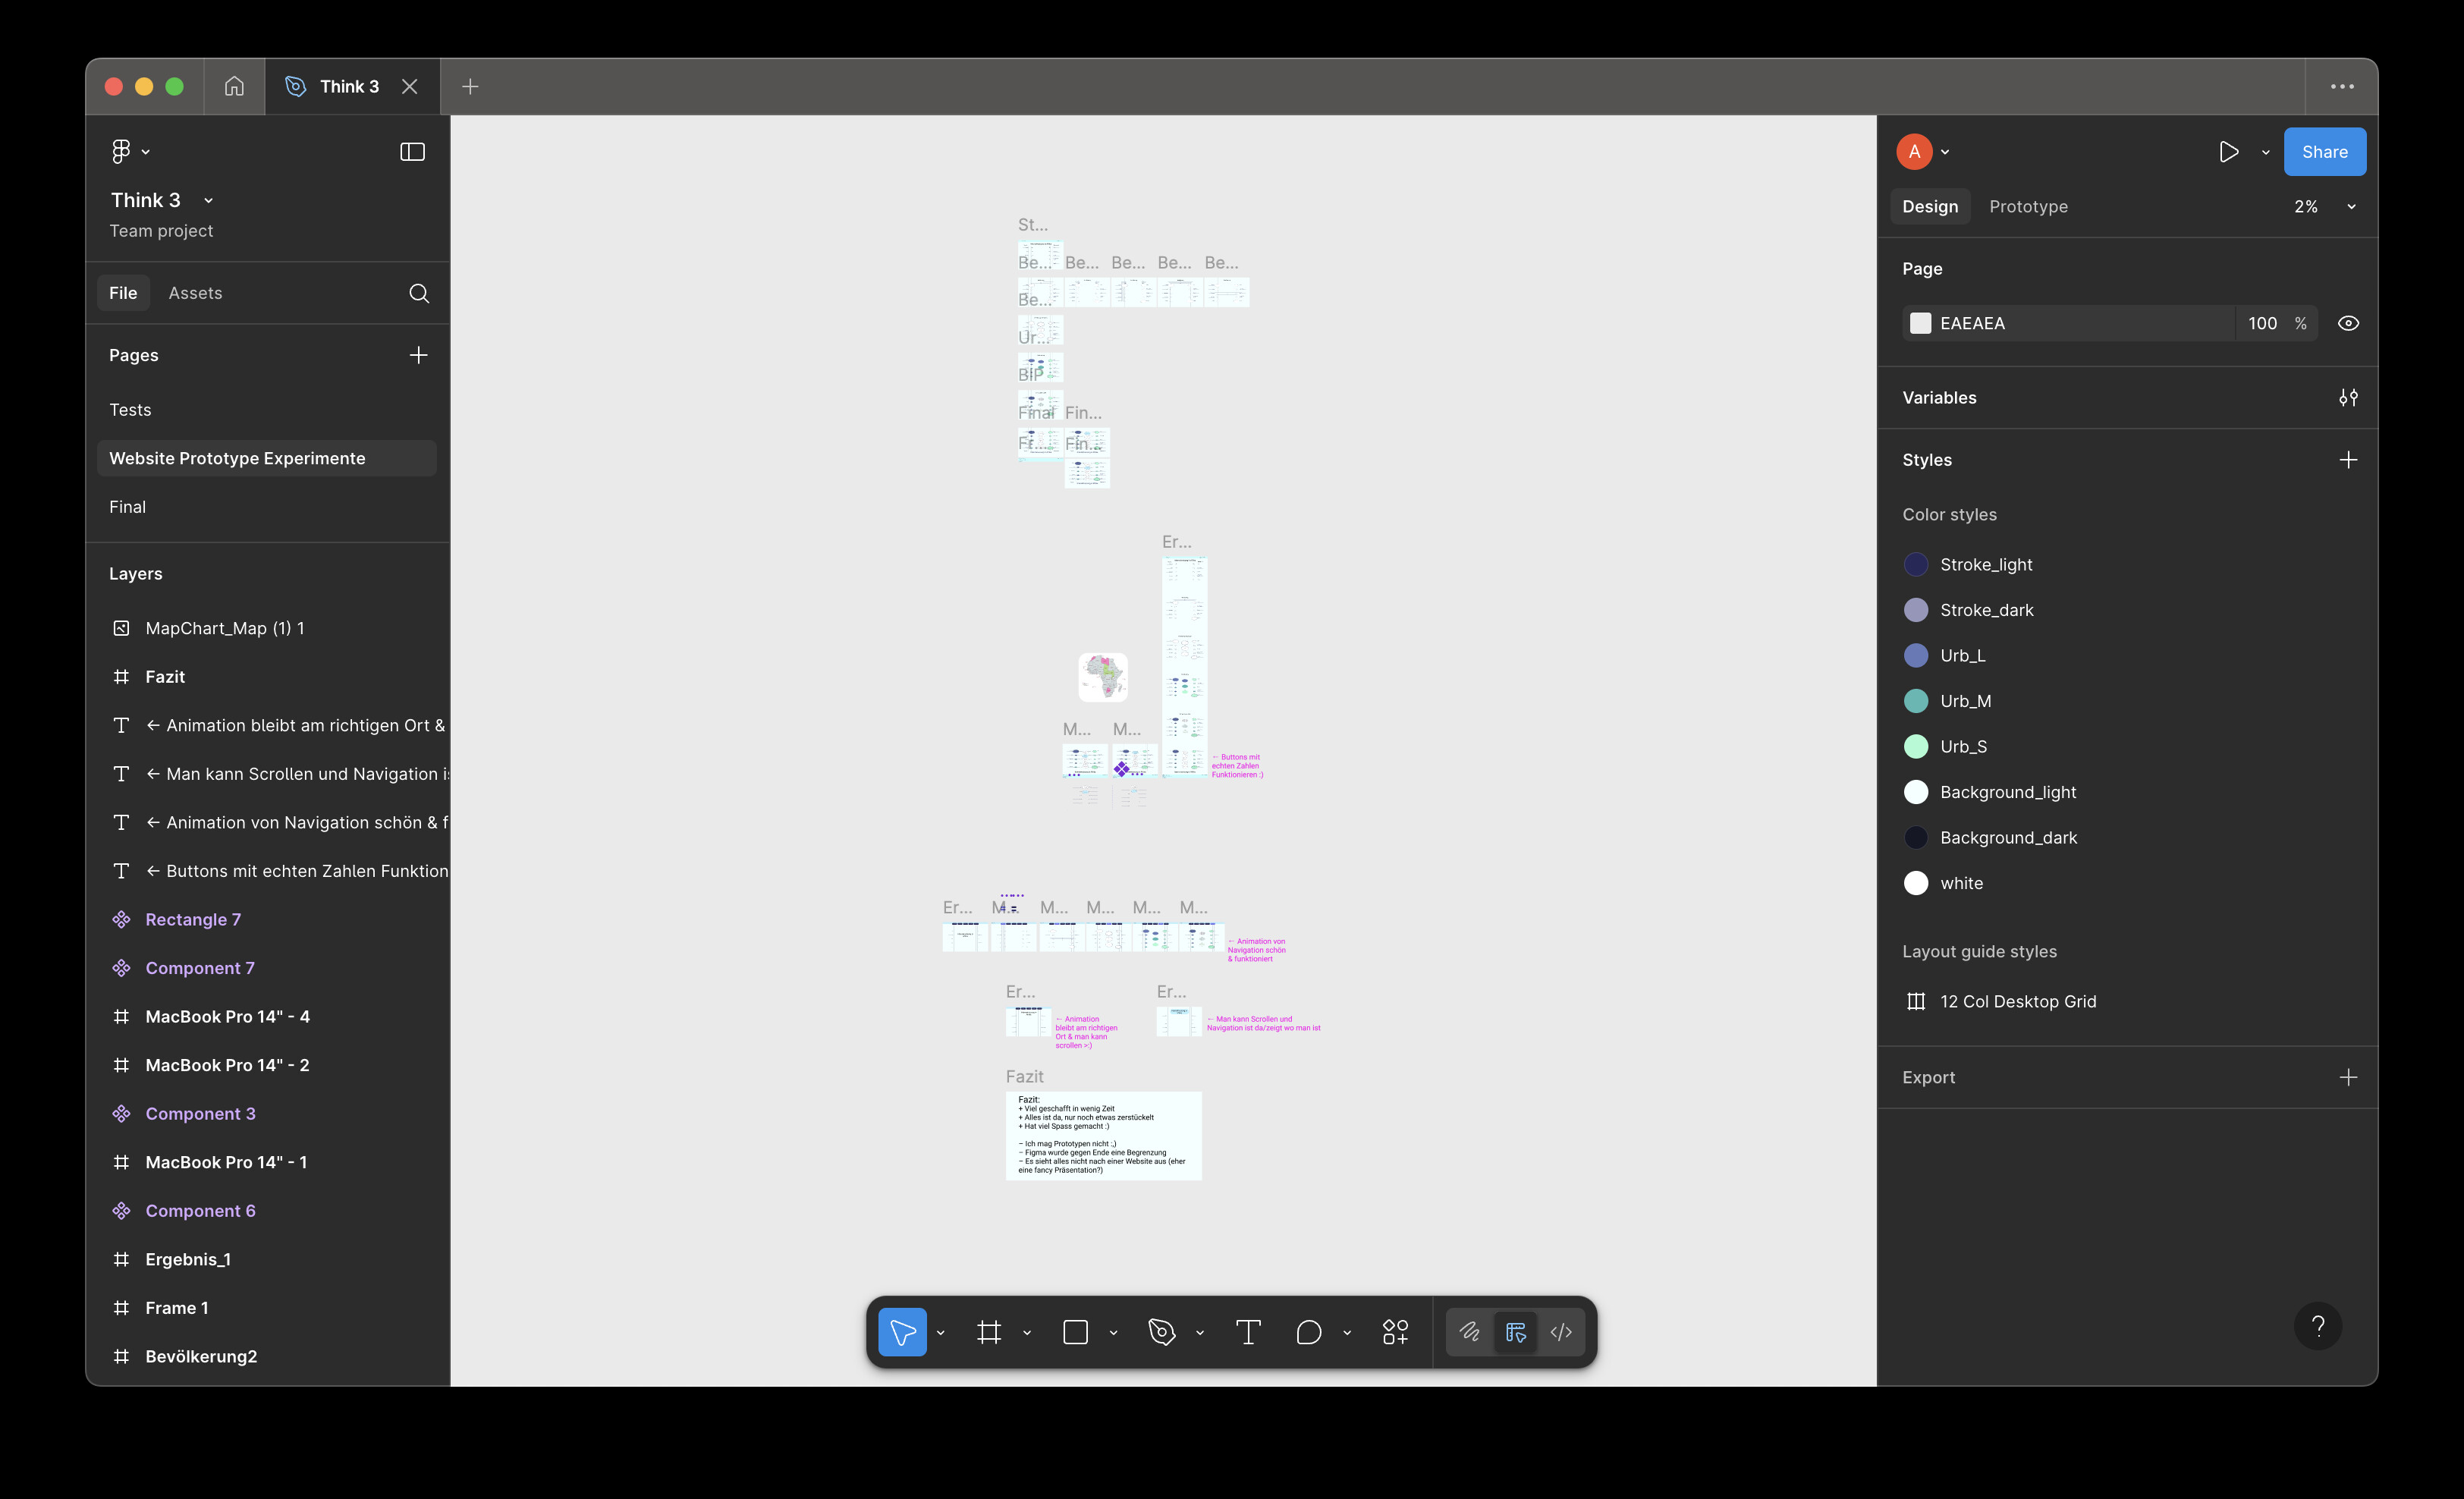Add a new style with plus
The width and height of the screenshot is (2464, 1499).
(x=2348, y=460)
